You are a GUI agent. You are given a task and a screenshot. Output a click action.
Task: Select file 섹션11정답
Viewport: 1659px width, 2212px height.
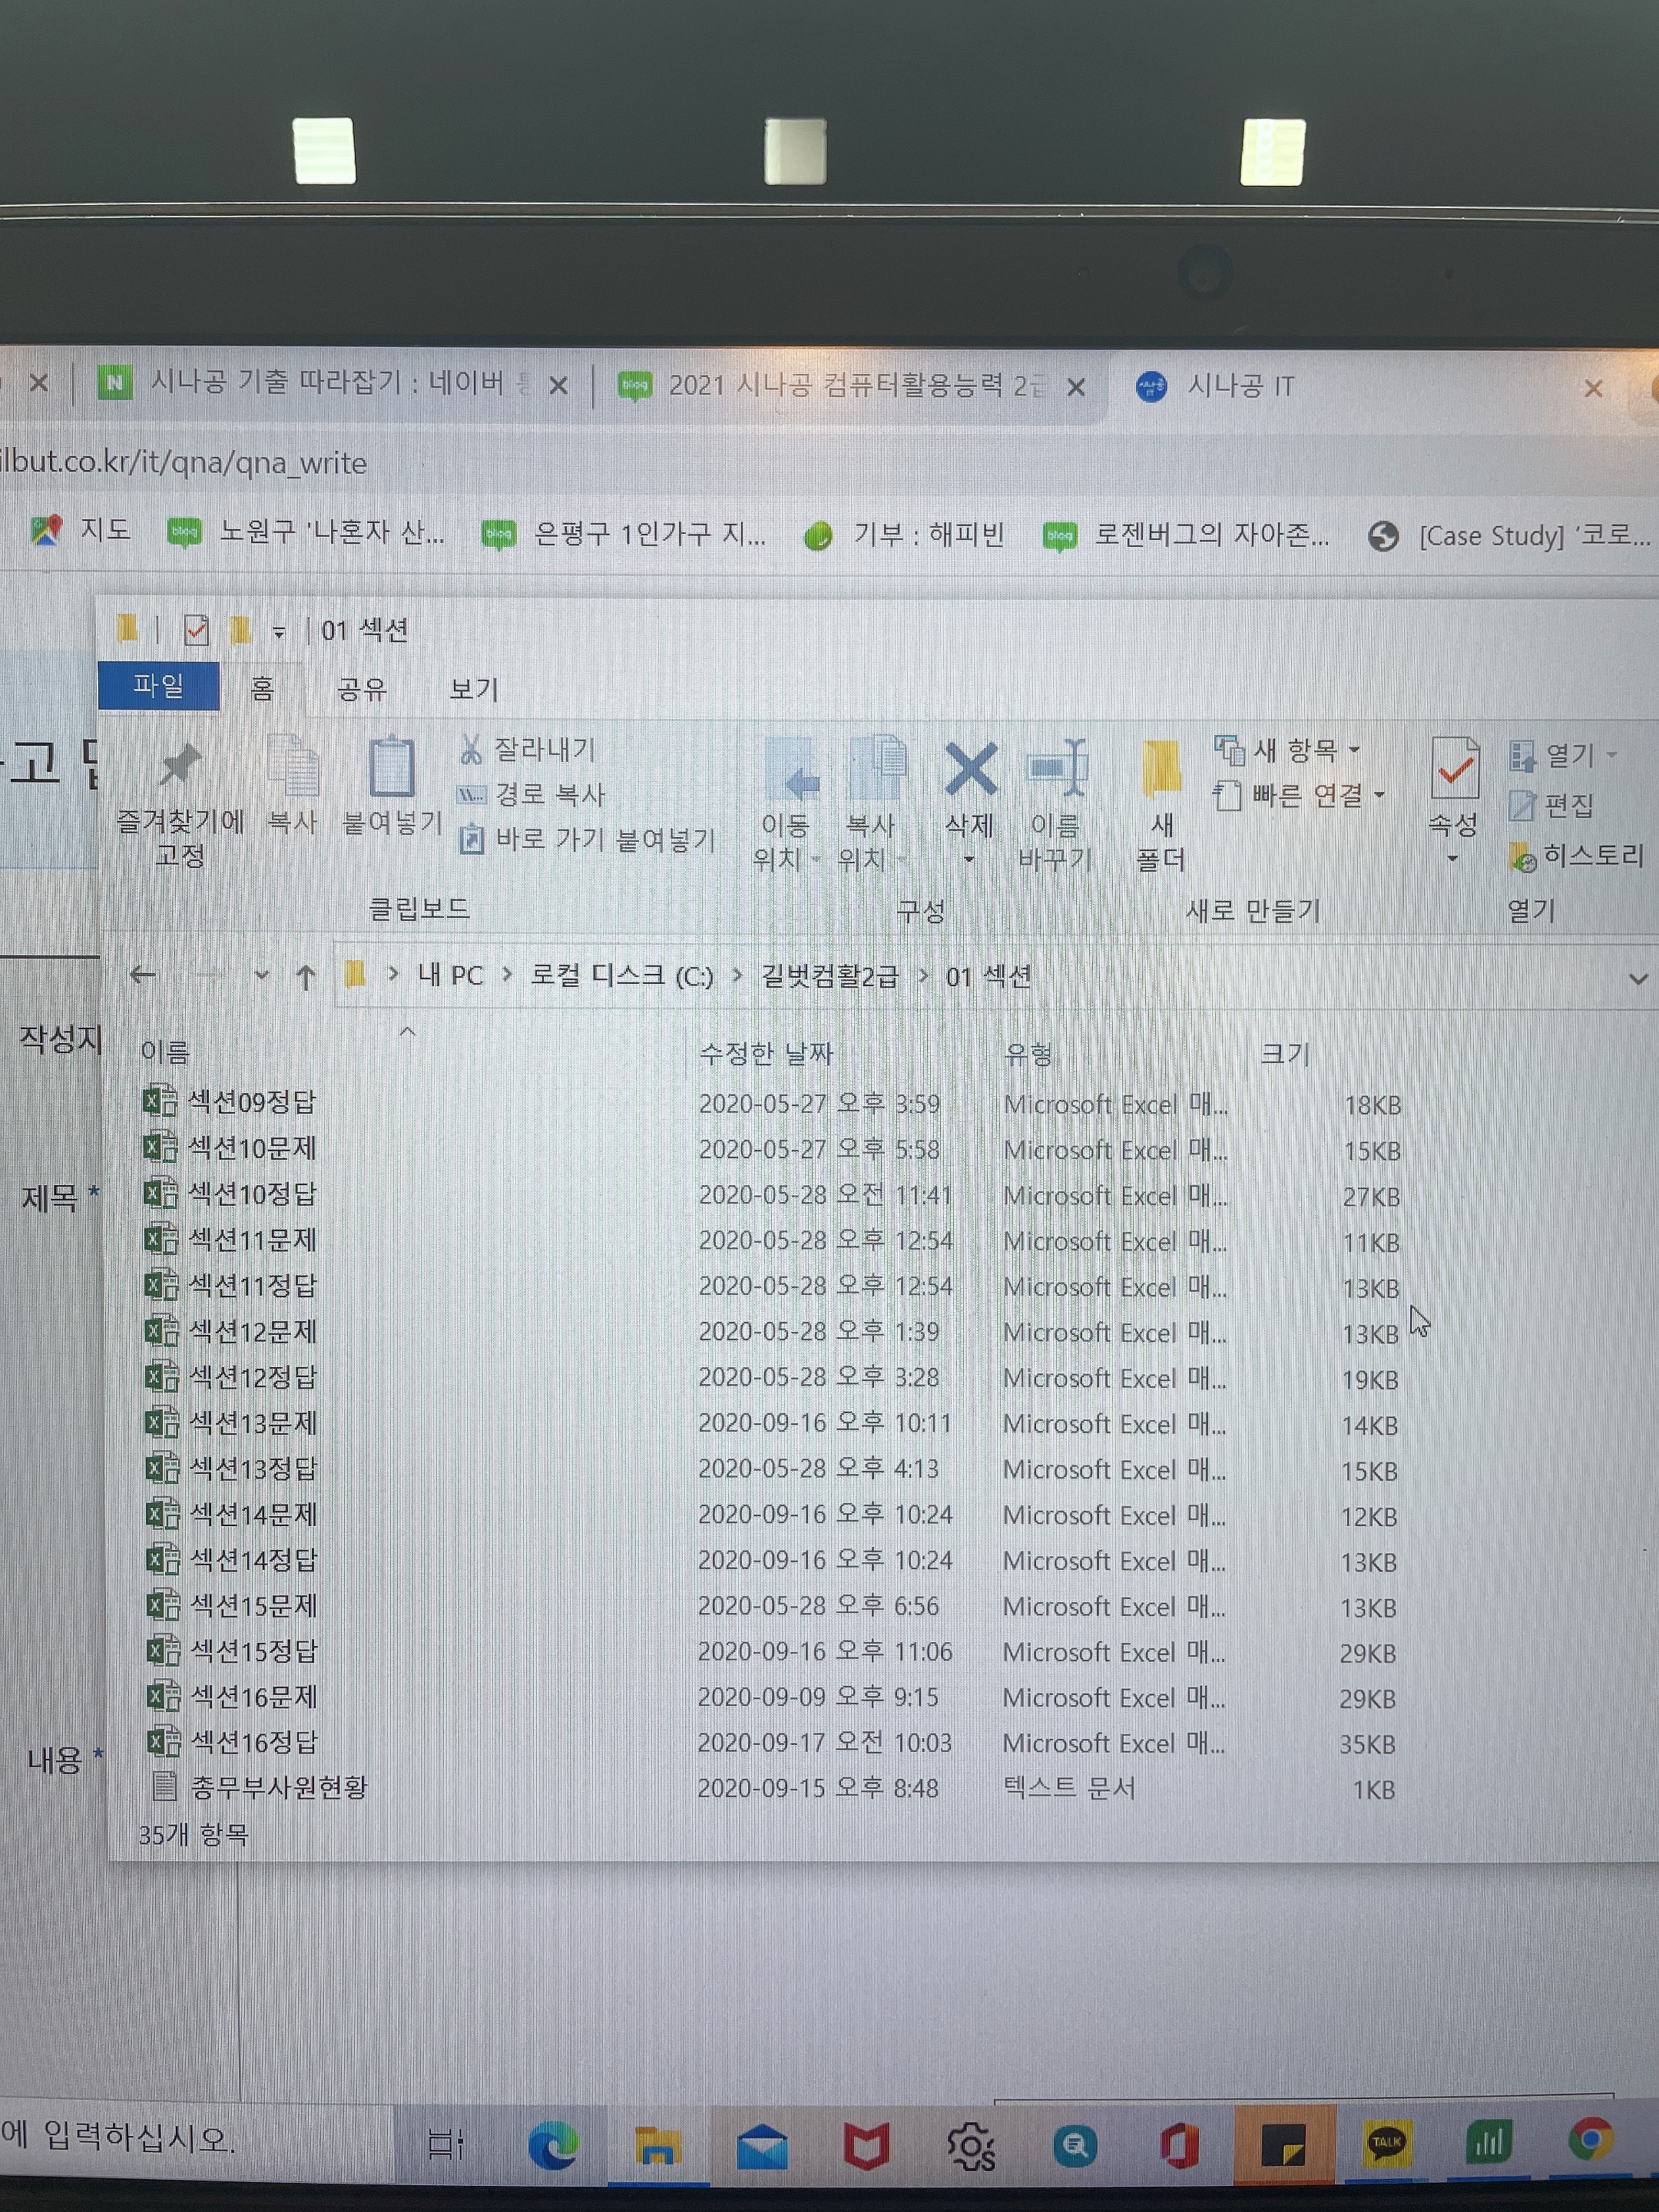(231, 1285)
